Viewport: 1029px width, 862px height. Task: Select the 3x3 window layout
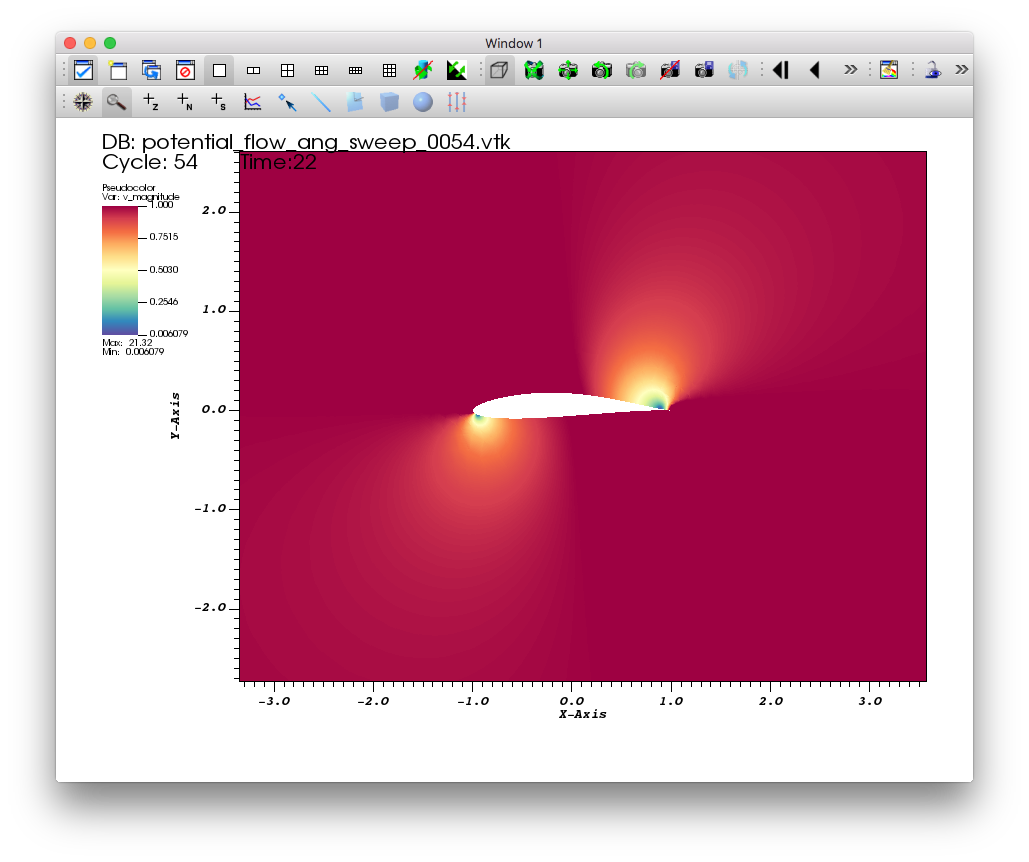coord(389,70)
